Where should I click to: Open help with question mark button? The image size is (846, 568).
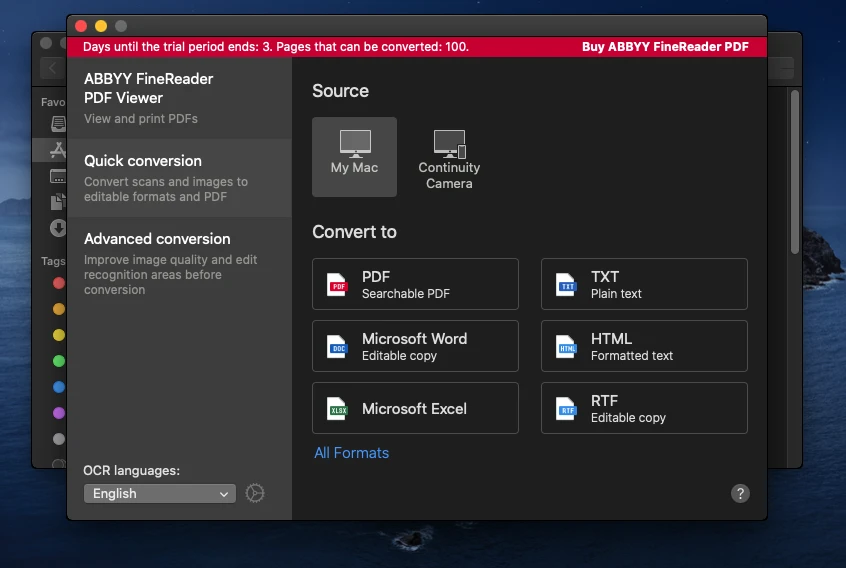[x=740, y=493]
